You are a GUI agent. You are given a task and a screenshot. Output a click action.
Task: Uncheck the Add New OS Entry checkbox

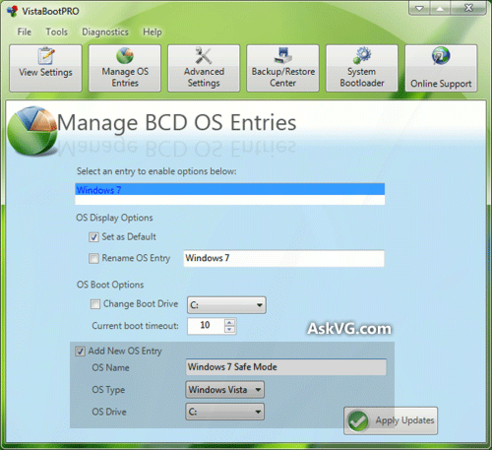pos(80,351)
